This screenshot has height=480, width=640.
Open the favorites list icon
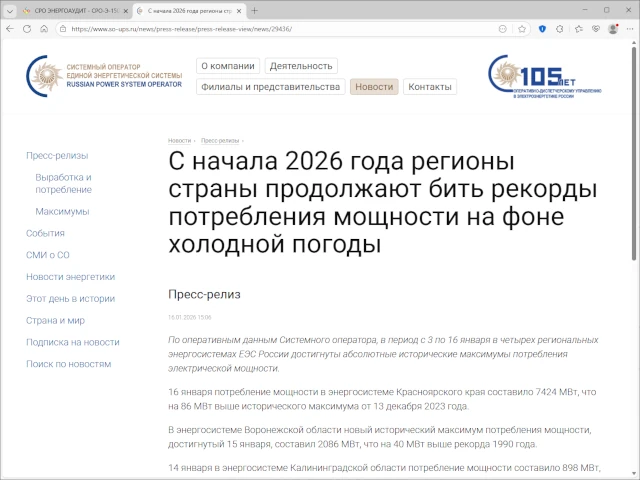[x=578, y=29]
